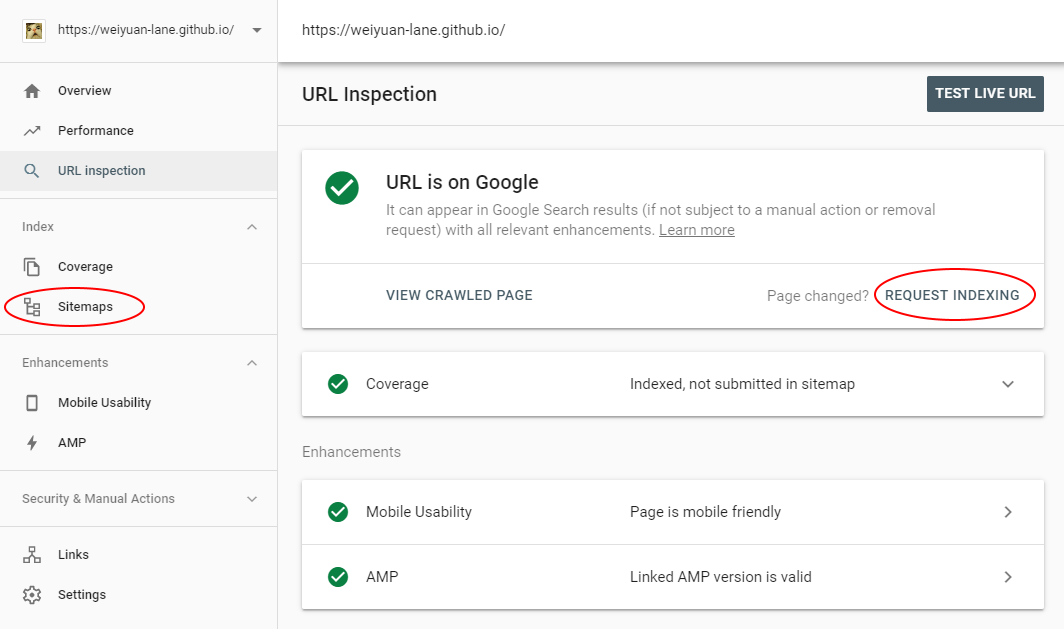Click the Overview home icon
Viewport: 1064px width, 629px height.
pyautogui.click(x=32, y=91)
